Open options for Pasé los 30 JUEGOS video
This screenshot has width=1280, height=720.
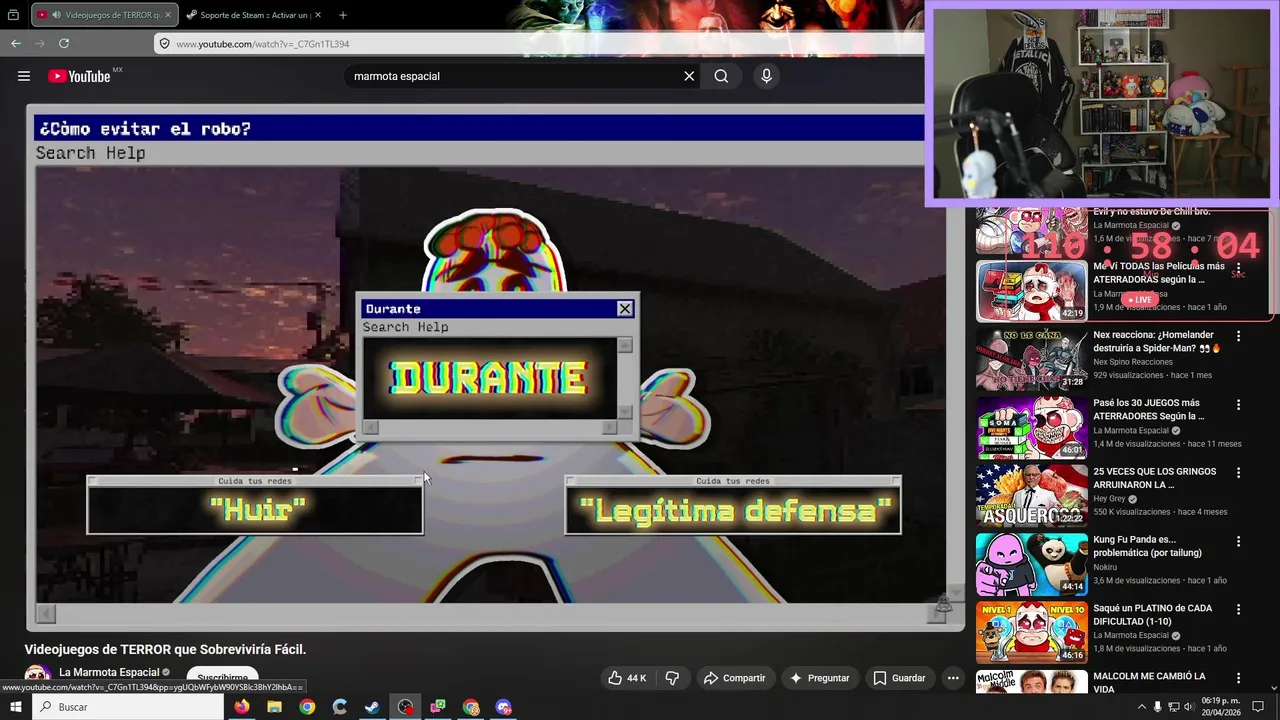tap(1238, 405)
